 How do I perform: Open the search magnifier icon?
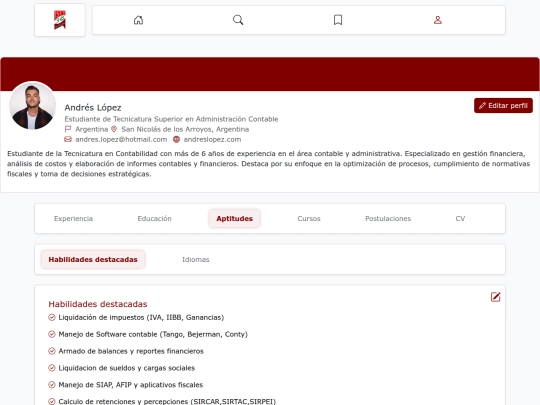coord(238,20)
